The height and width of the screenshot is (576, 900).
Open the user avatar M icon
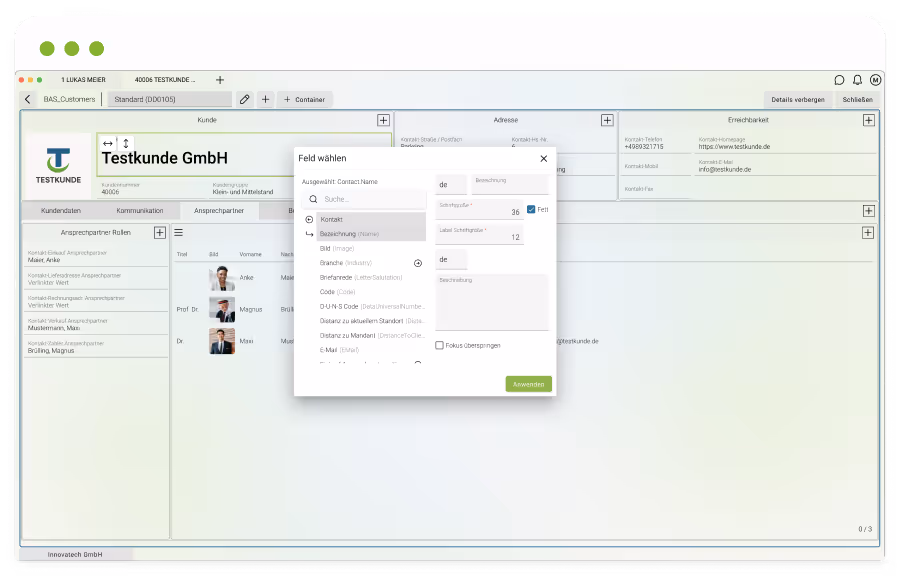coord(875,80)
